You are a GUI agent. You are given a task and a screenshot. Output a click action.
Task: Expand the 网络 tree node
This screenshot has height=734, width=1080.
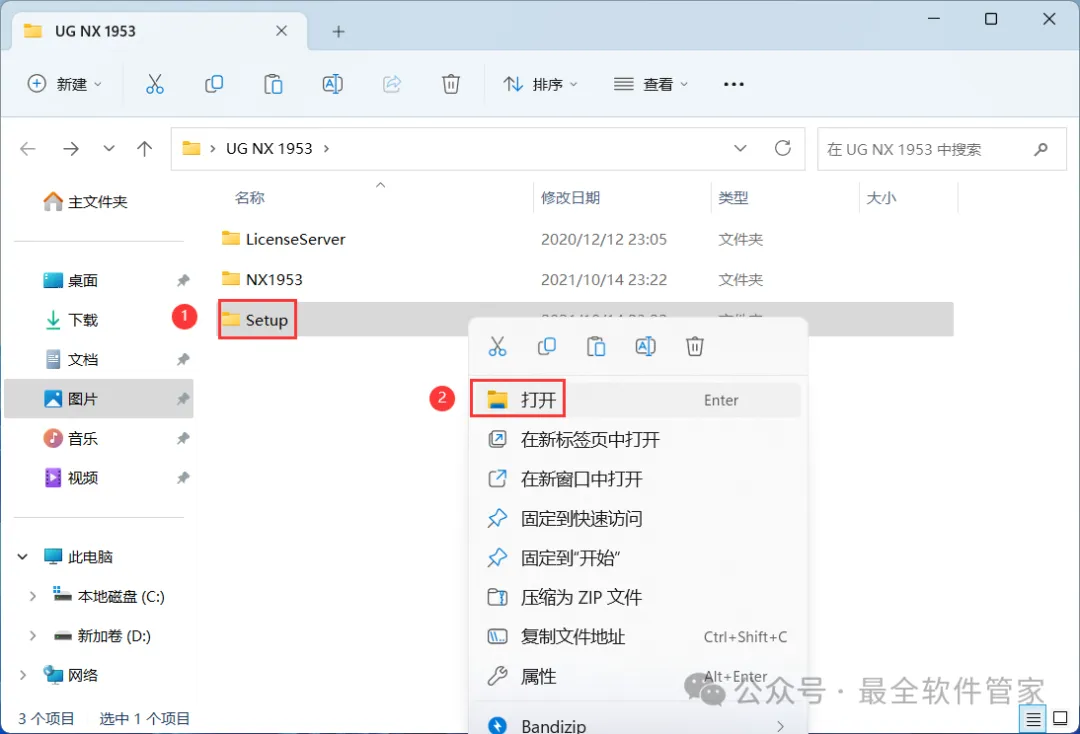click(x=23, y=675)
